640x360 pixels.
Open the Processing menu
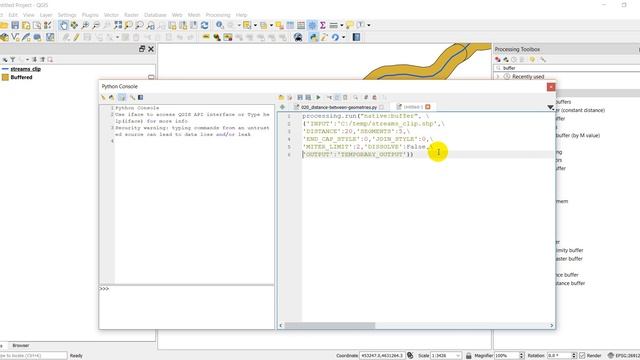click(x=218, y=15)
